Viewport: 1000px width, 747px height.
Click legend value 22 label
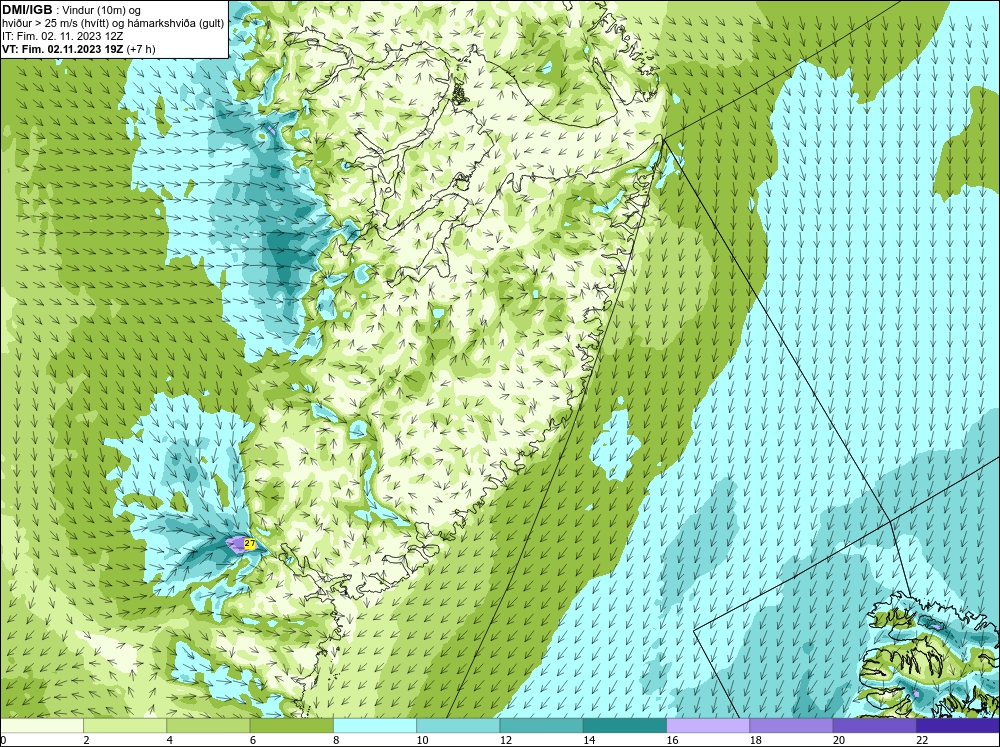922,740
